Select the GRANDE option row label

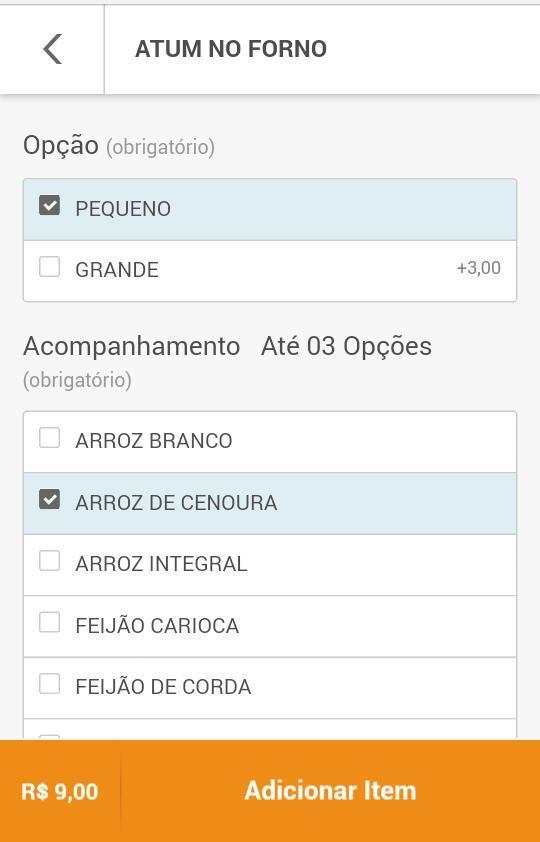117,270
